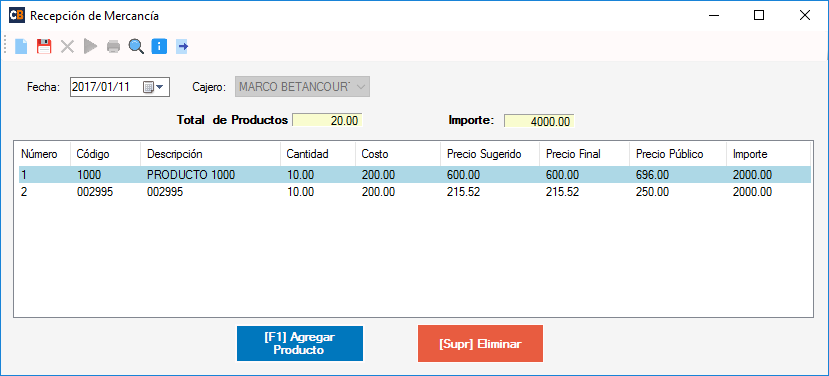Click the printer toolbar icon
The width and height of the screenshot is (829, 376).
[x=113, y=47]
